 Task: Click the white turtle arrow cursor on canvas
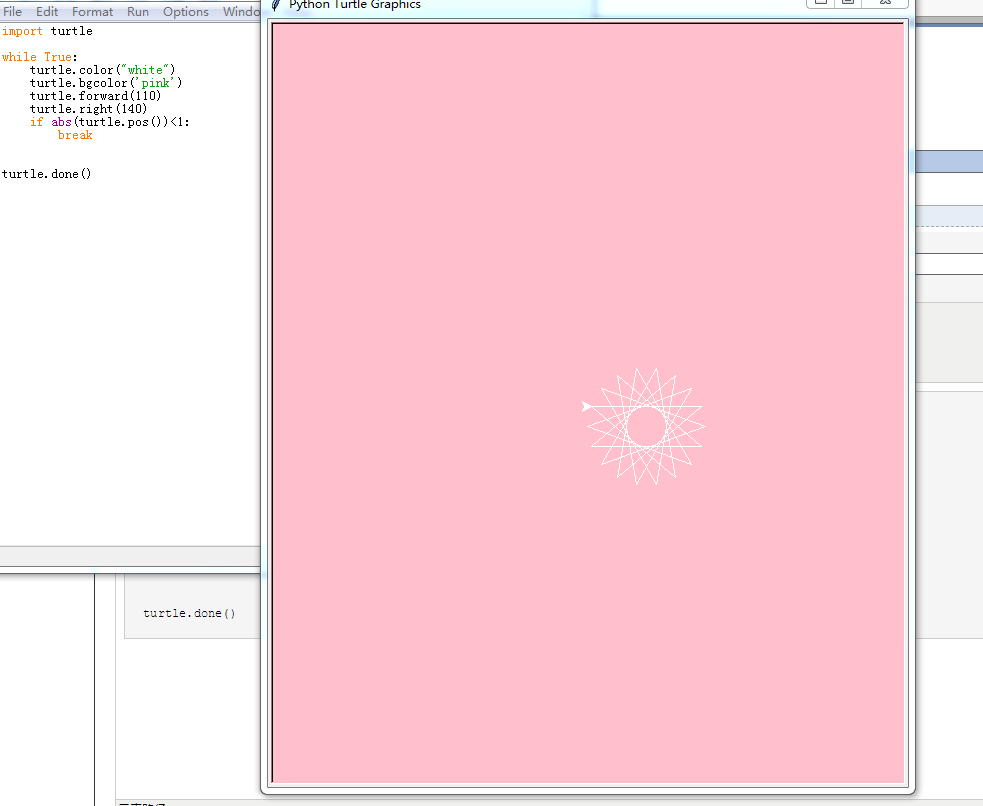(587, 406)
